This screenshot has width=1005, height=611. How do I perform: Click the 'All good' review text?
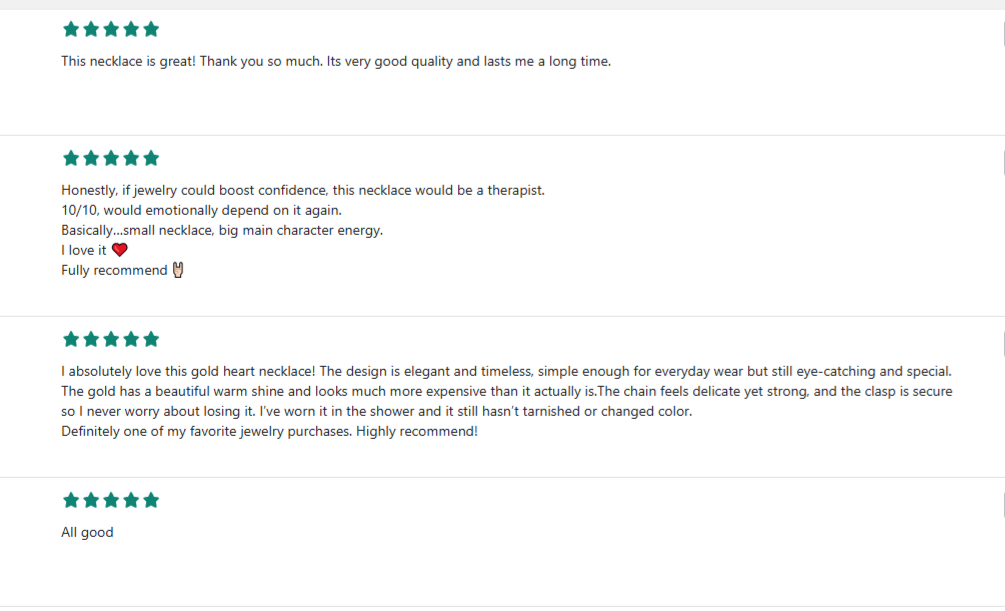pyautogui.click(x=87, y=532)
